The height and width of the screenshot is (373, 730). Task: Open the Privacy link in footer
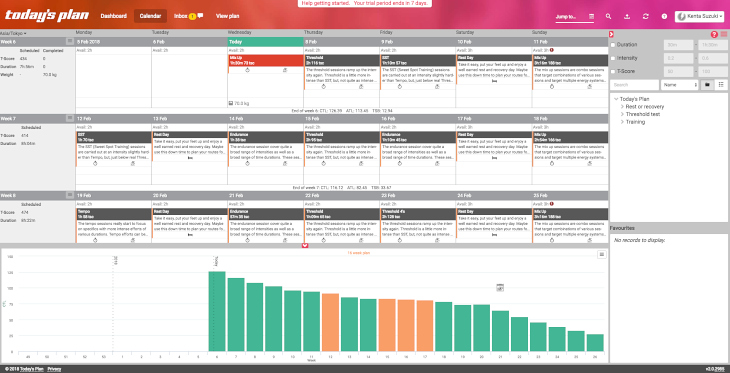pyautogui.click(x=54, y=369)
